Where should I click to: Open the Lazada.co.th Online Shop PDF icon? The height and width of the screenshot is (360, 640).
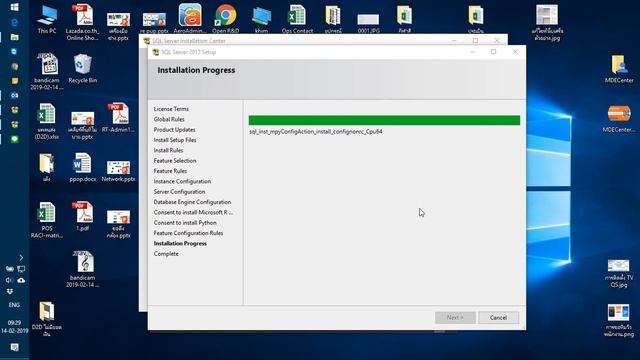pos(82,22)
